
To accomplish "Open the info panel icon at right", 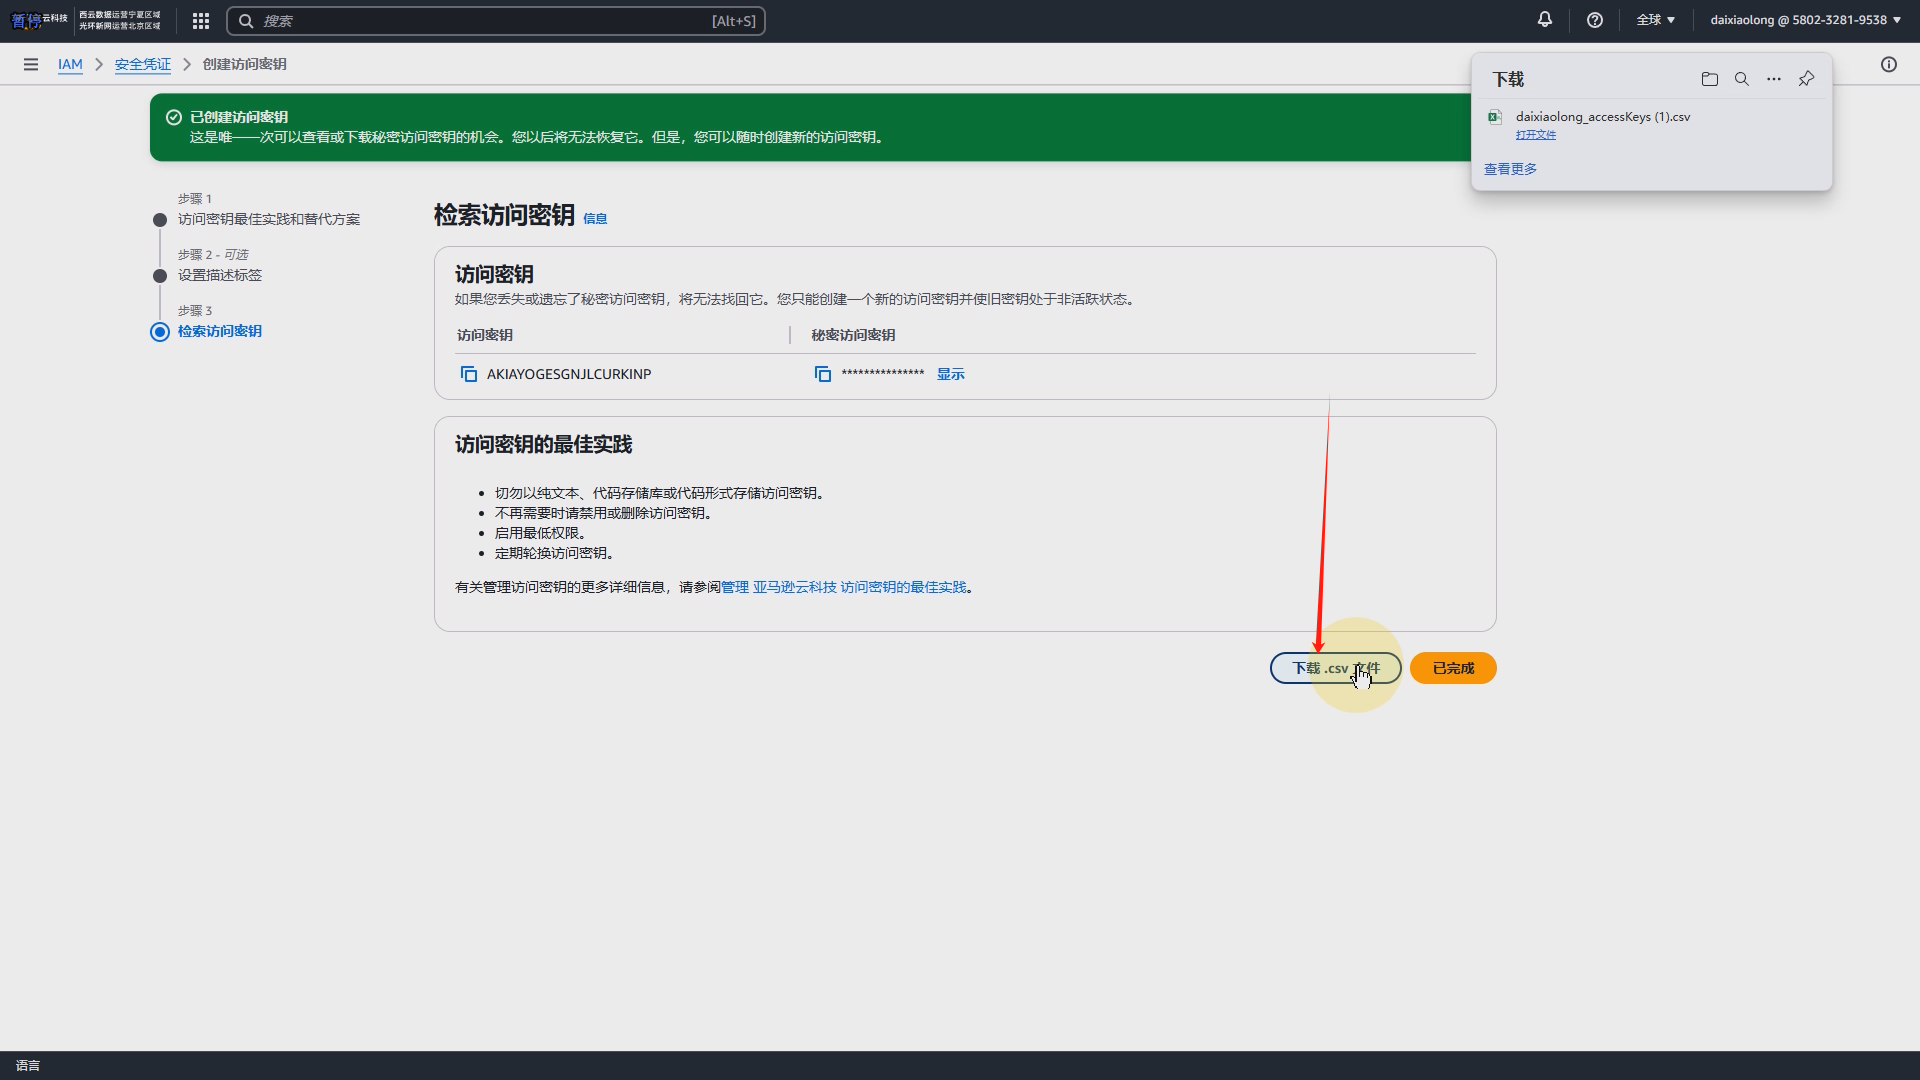I will point(1889,64).
